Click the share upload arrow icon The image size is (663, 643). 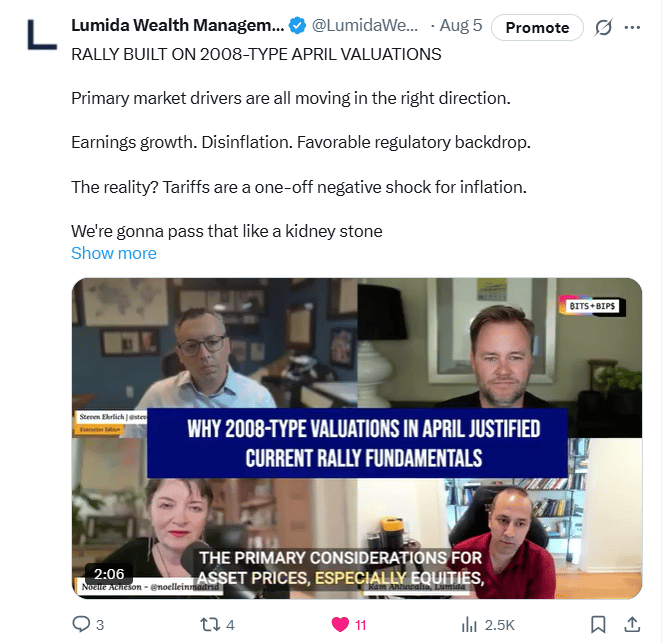[632, 624]
